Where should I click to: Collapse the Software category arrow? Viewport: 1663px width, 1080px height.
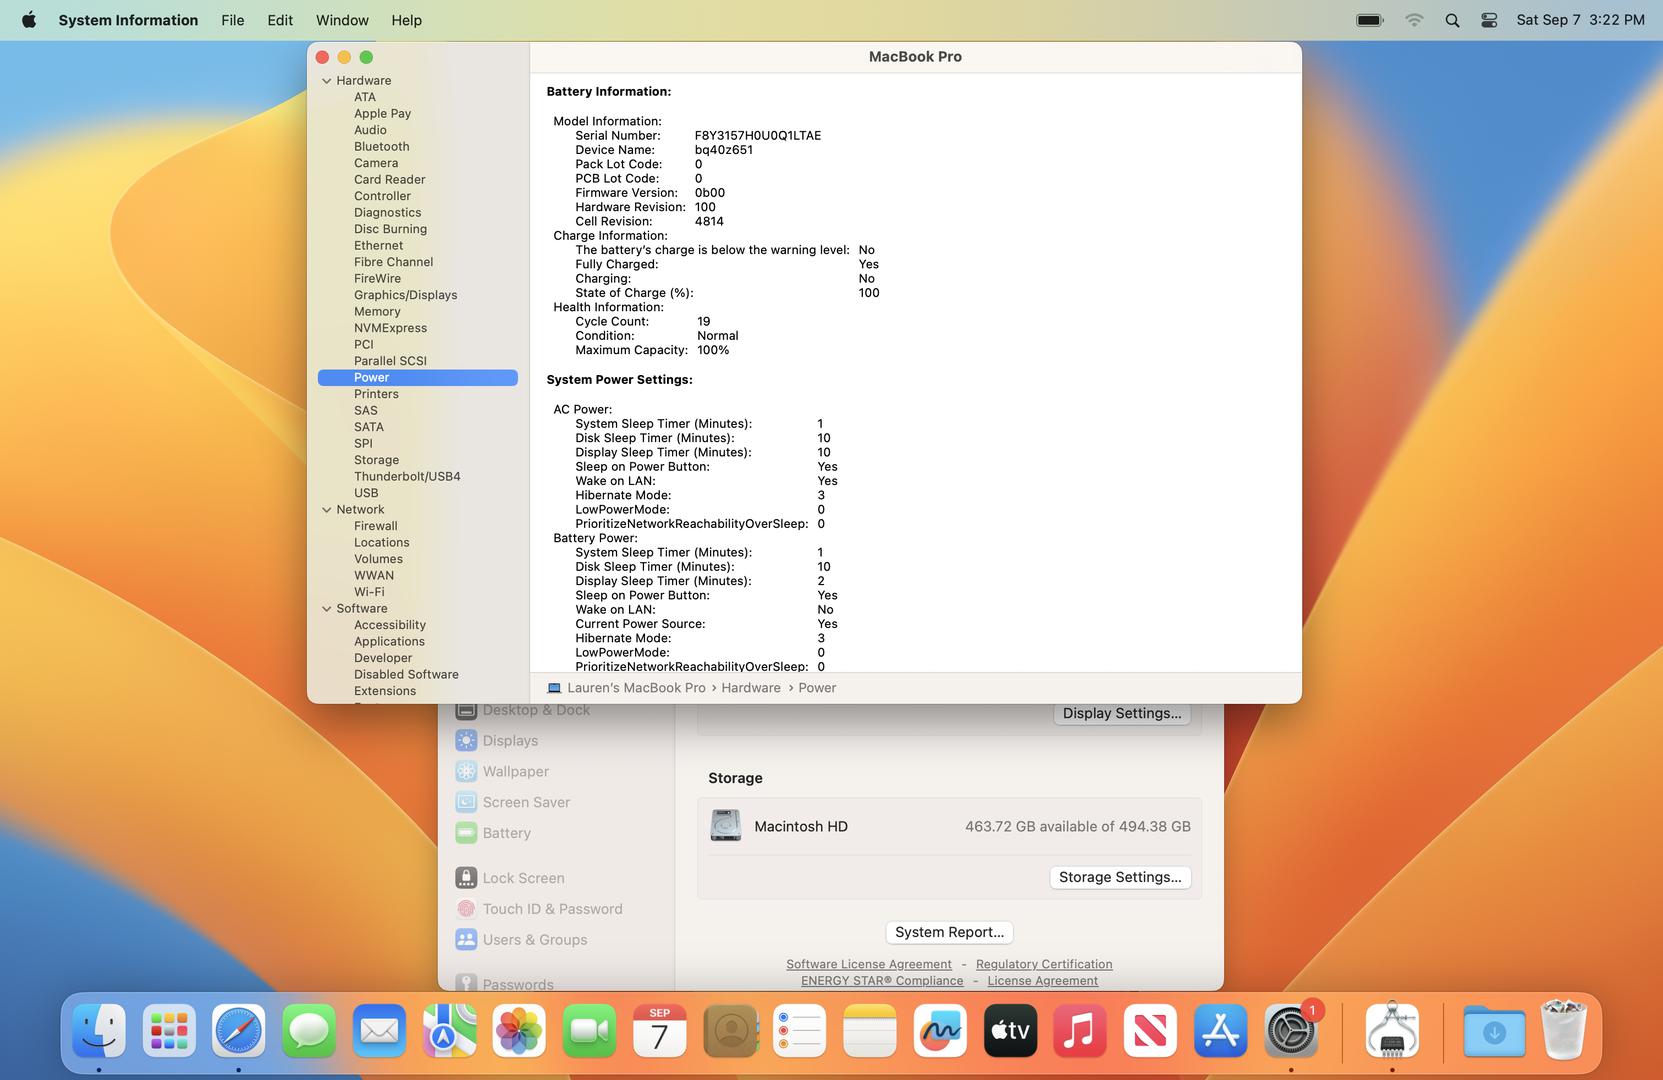click(x=326, y=609)
